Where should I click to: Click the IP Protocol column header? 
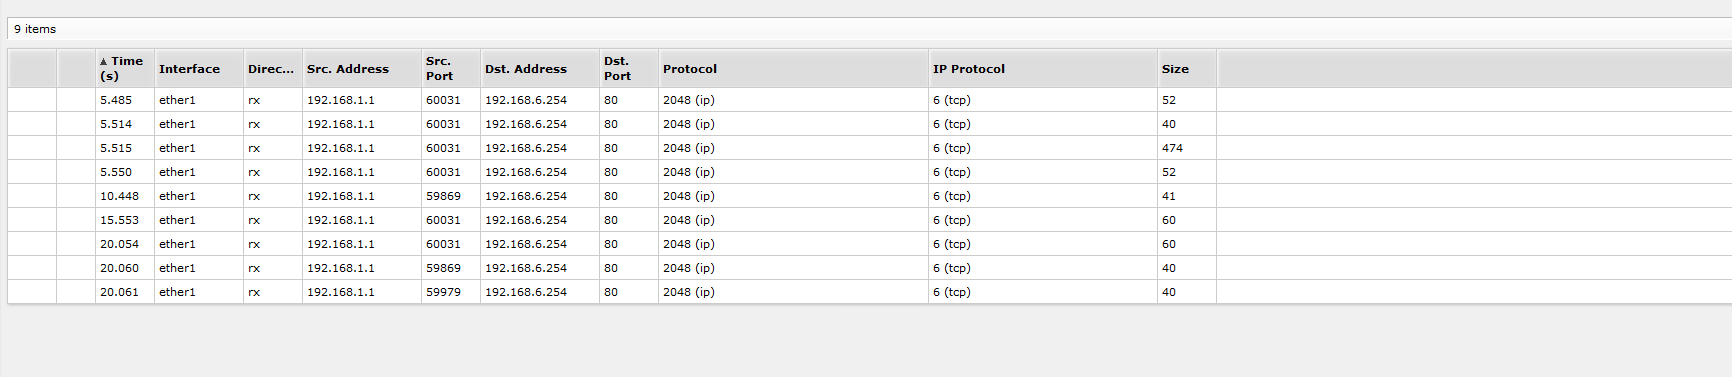click(1043, 68)
